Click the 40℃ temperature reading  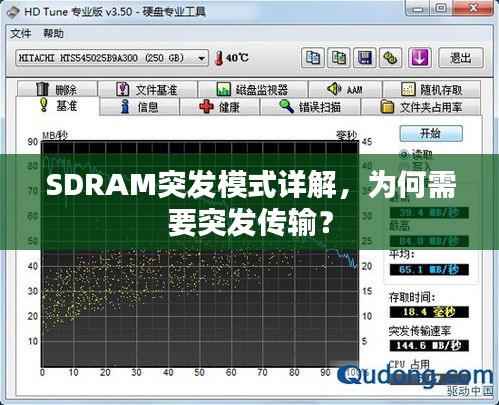tap(237, 58)
